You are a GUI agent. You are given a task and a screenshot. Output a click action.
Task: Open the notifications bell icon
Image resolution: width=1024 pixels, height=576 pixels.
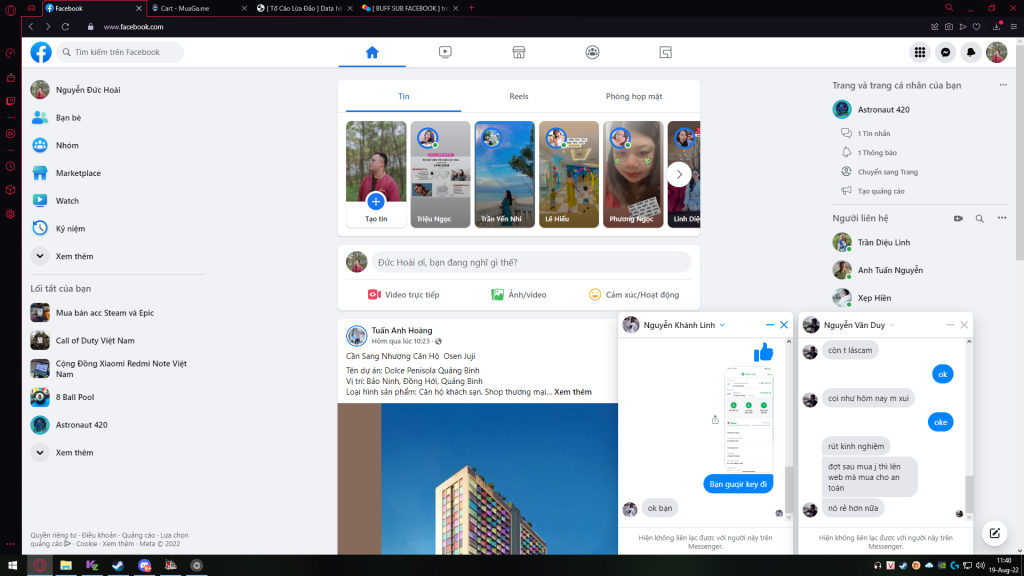pos(971,52)
